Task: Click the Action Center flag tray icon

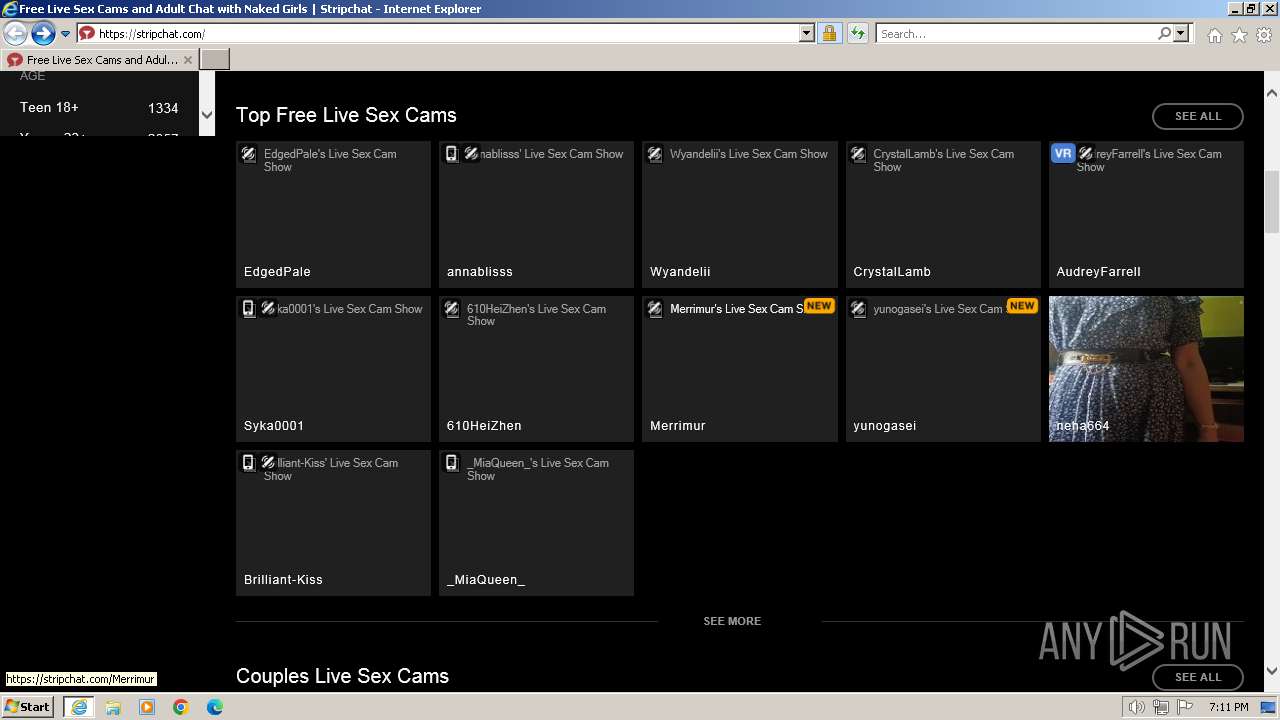Action: coord(1185,707)
